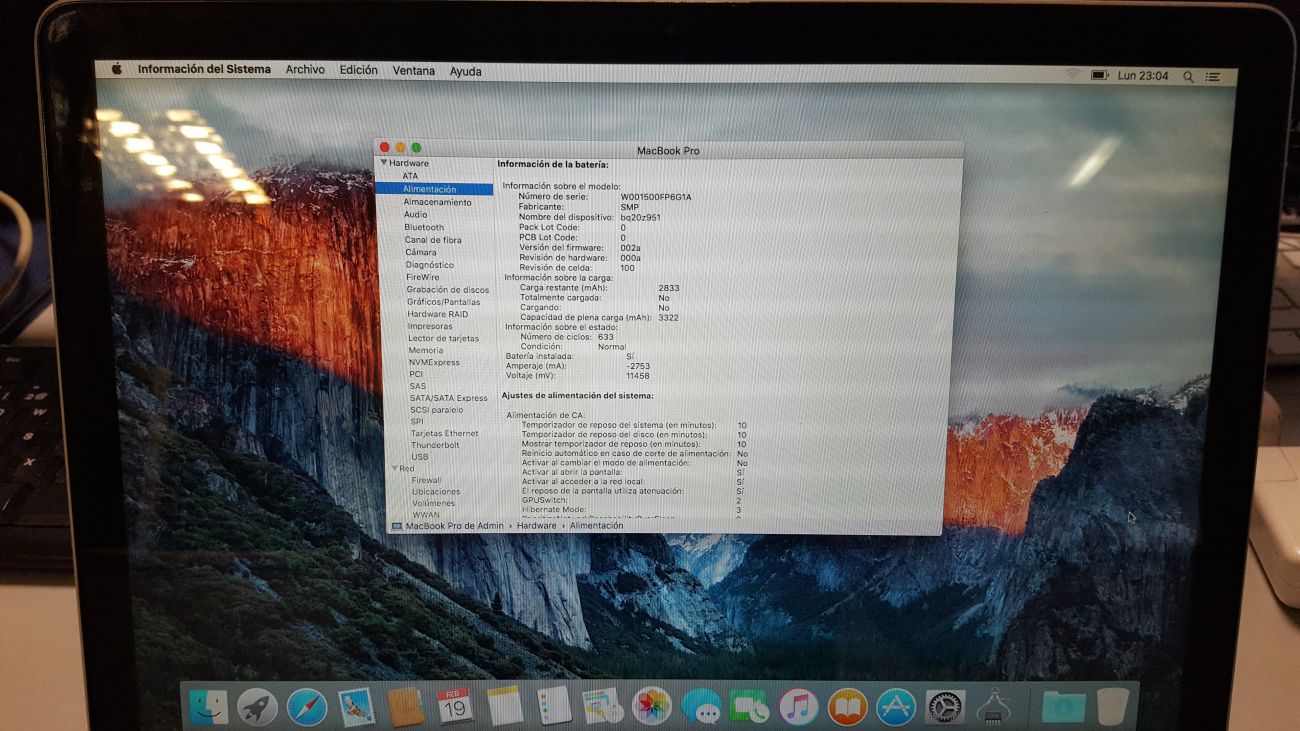Open Finder from the dock
Image resolution: width=1300 pixels, height=731 pixels.
209,707
